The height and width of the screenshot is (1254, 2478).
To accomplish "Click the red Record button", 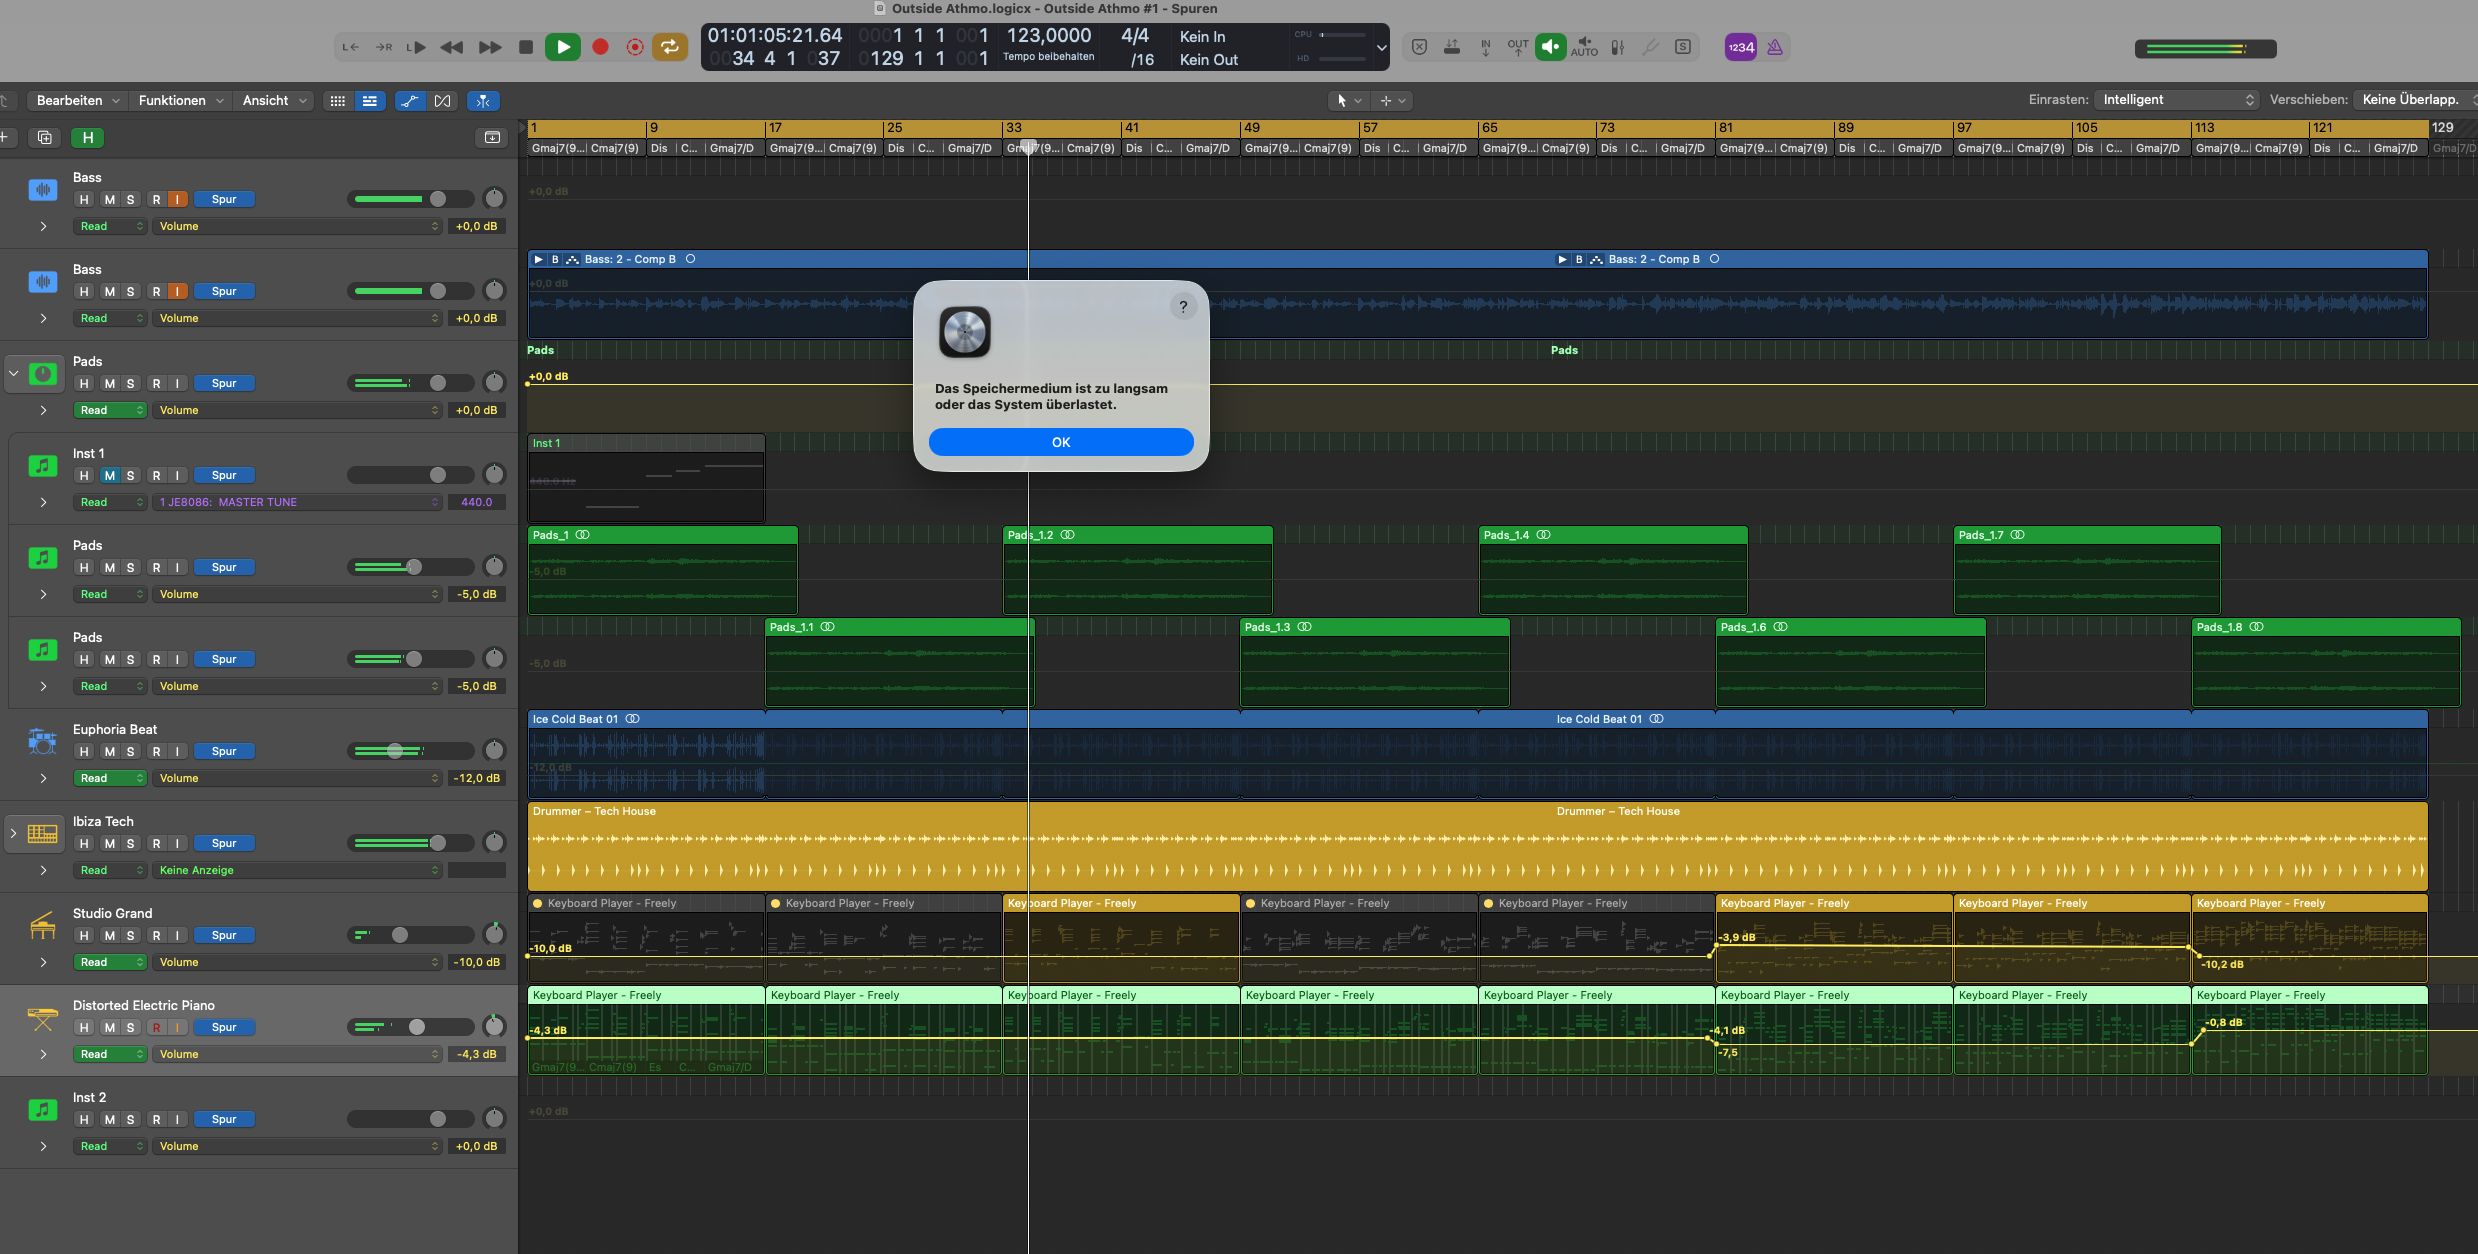I will [600, 47].
